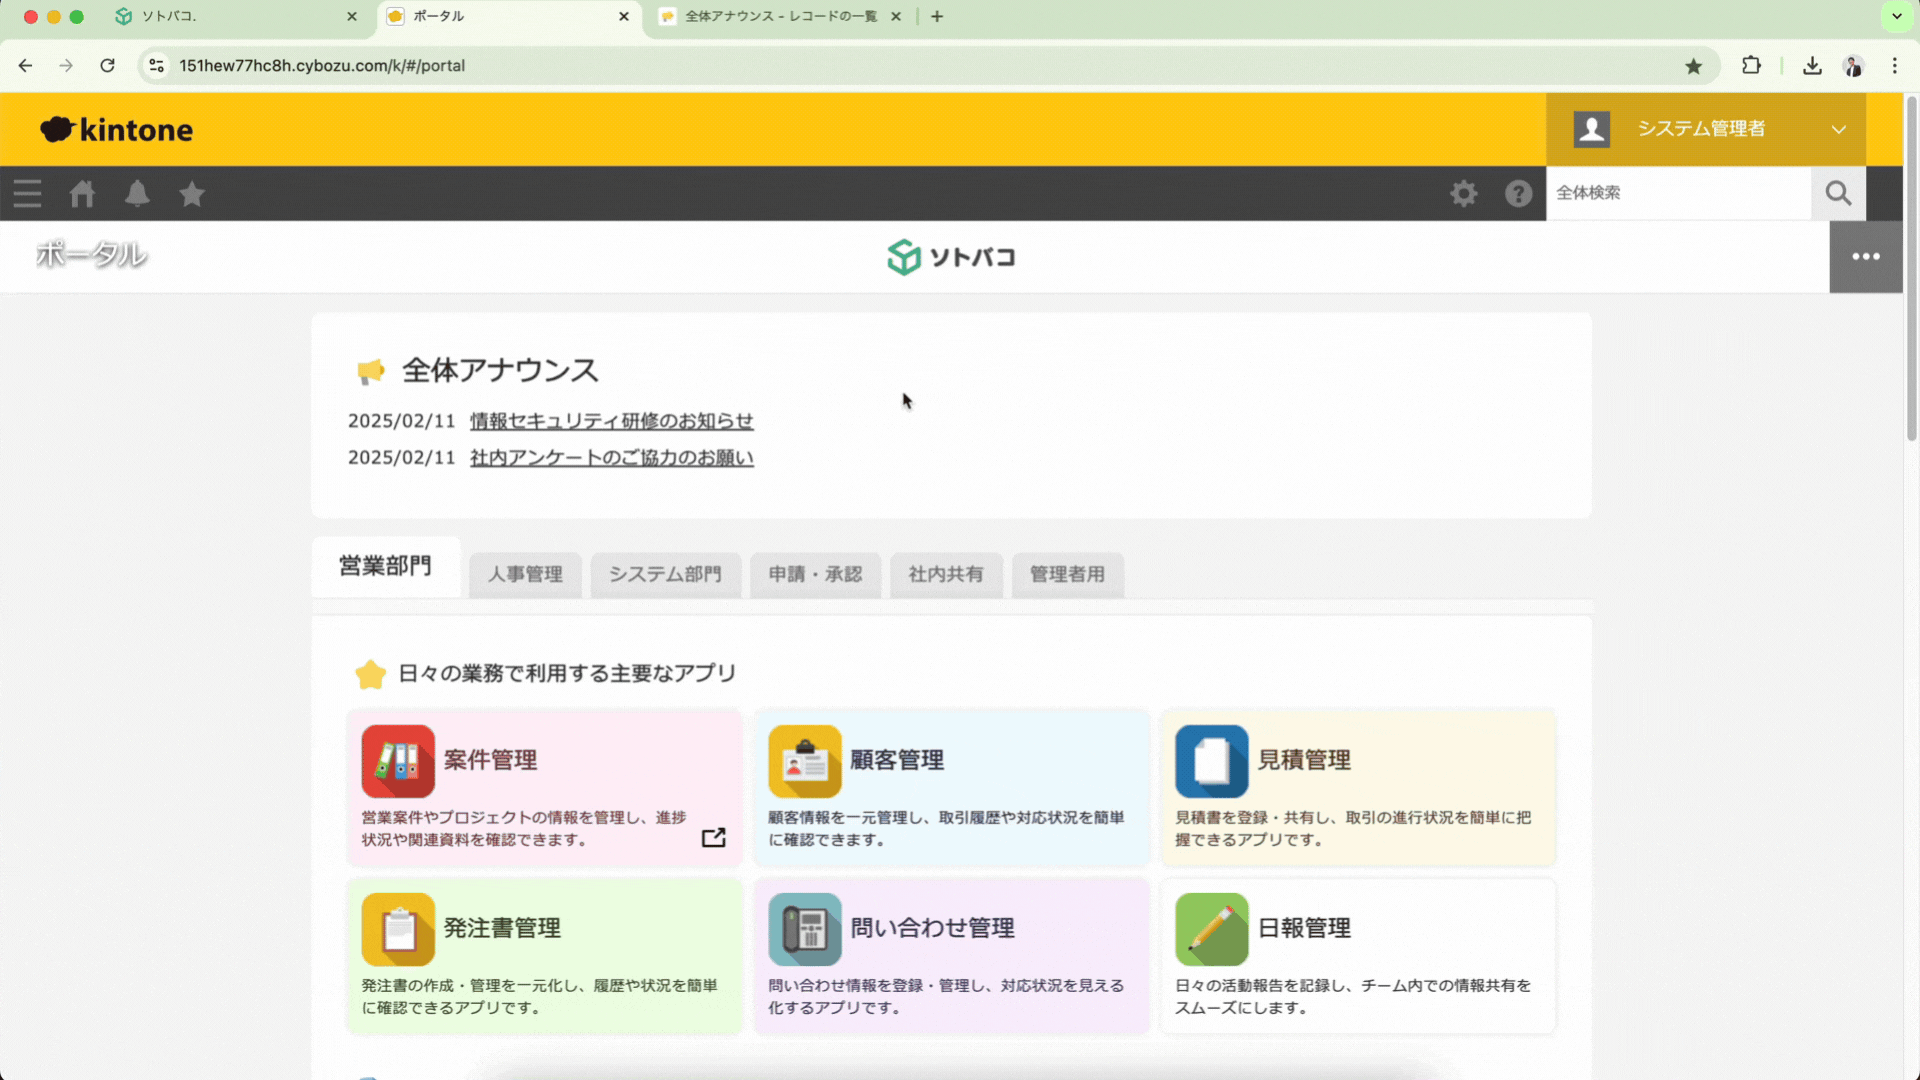
Task: Click the page vertical scrollbar
Action: click(1911, 270)
